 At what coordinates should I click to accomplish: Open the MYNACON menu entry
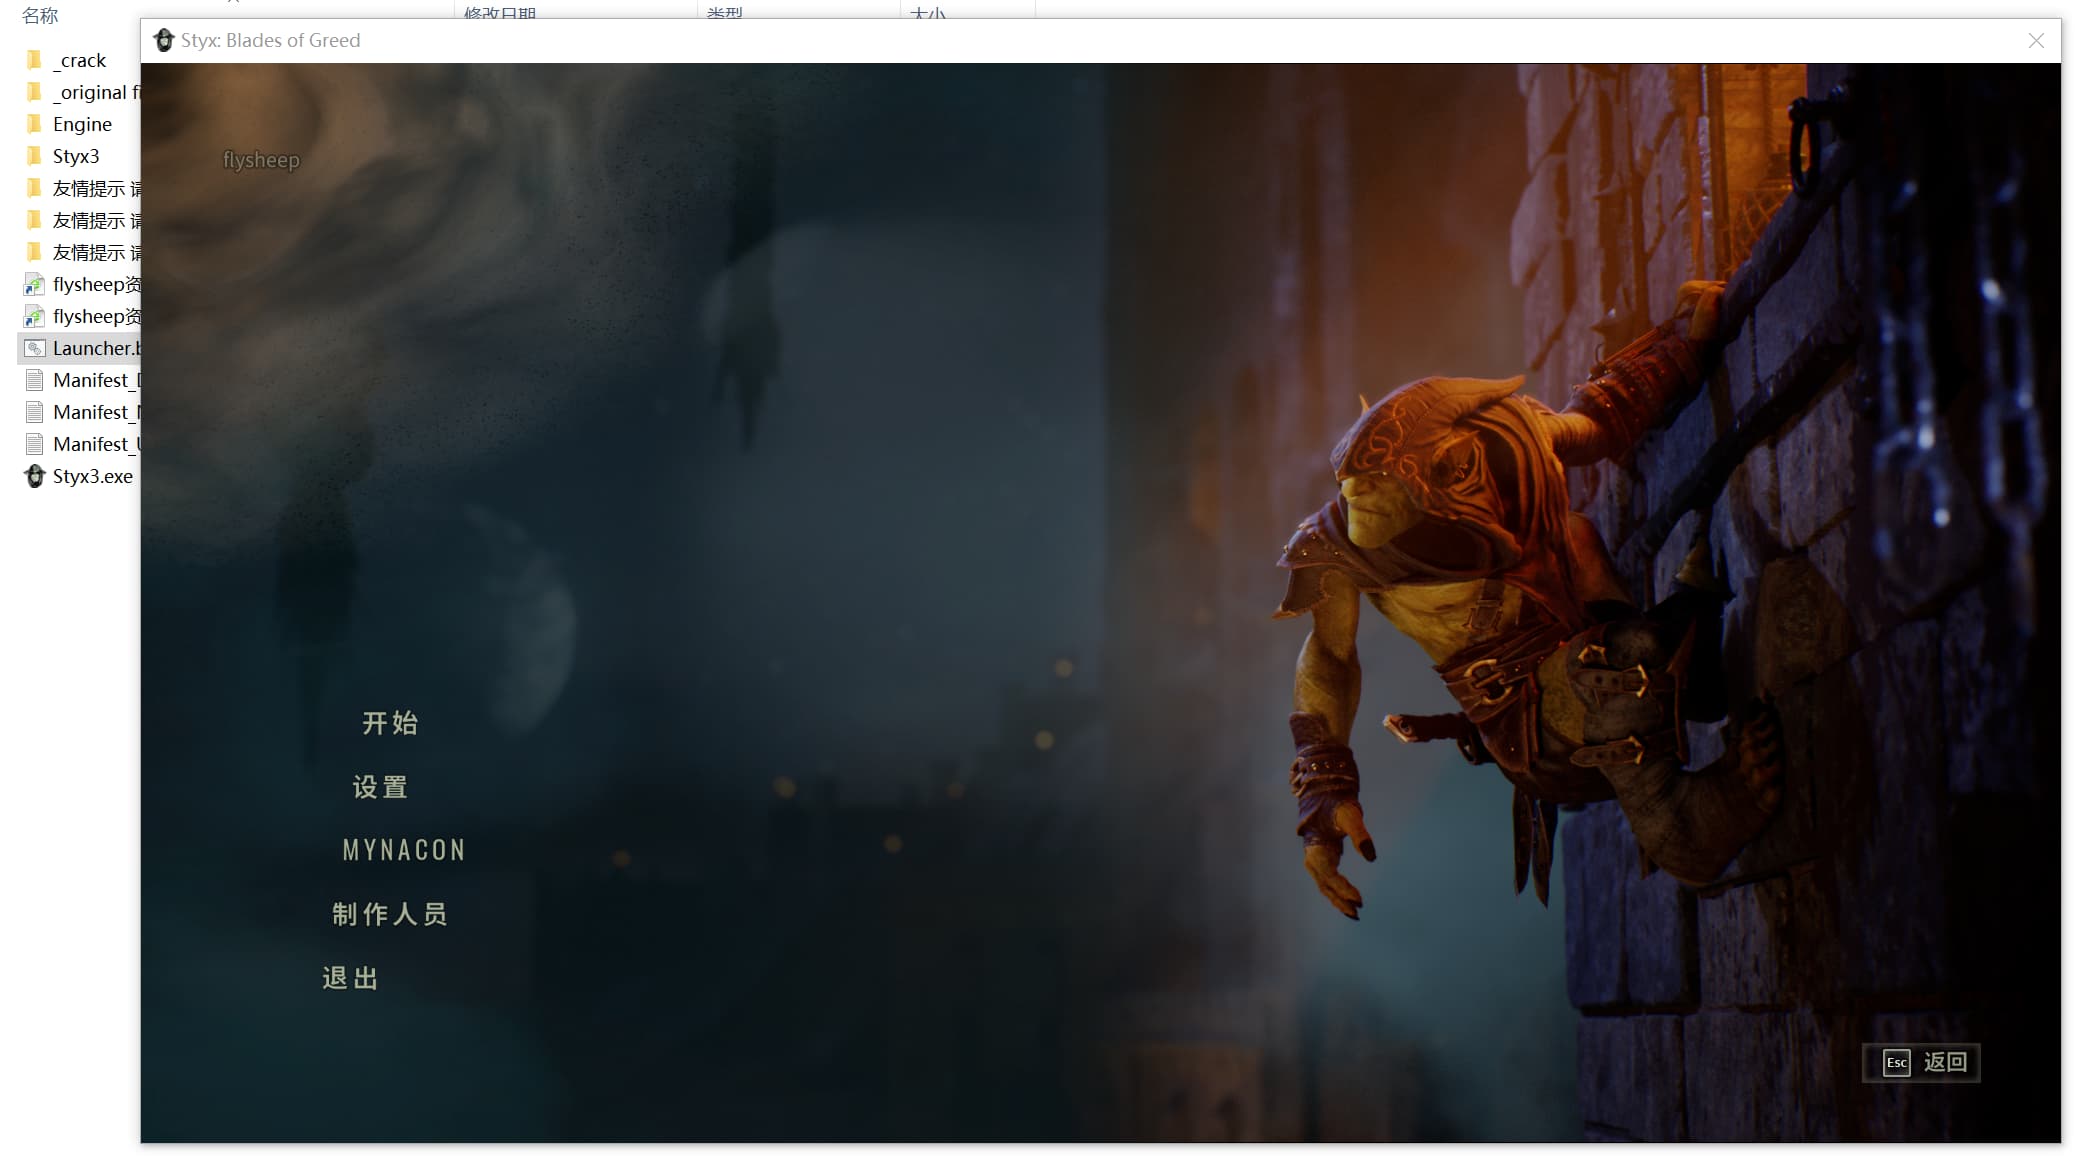tap(404, 850)
